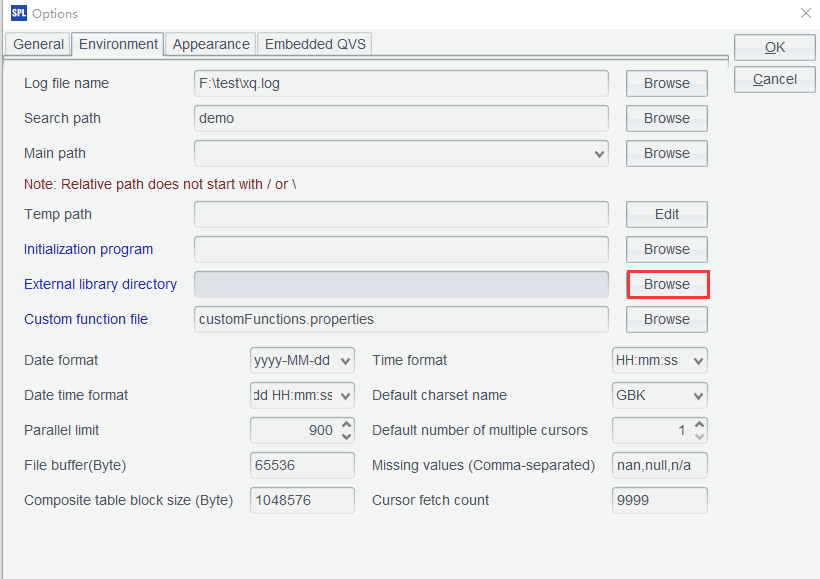Expand the Time format dropdown
The width and height of the screenshot is (820, 579).
tap(698, 361)
